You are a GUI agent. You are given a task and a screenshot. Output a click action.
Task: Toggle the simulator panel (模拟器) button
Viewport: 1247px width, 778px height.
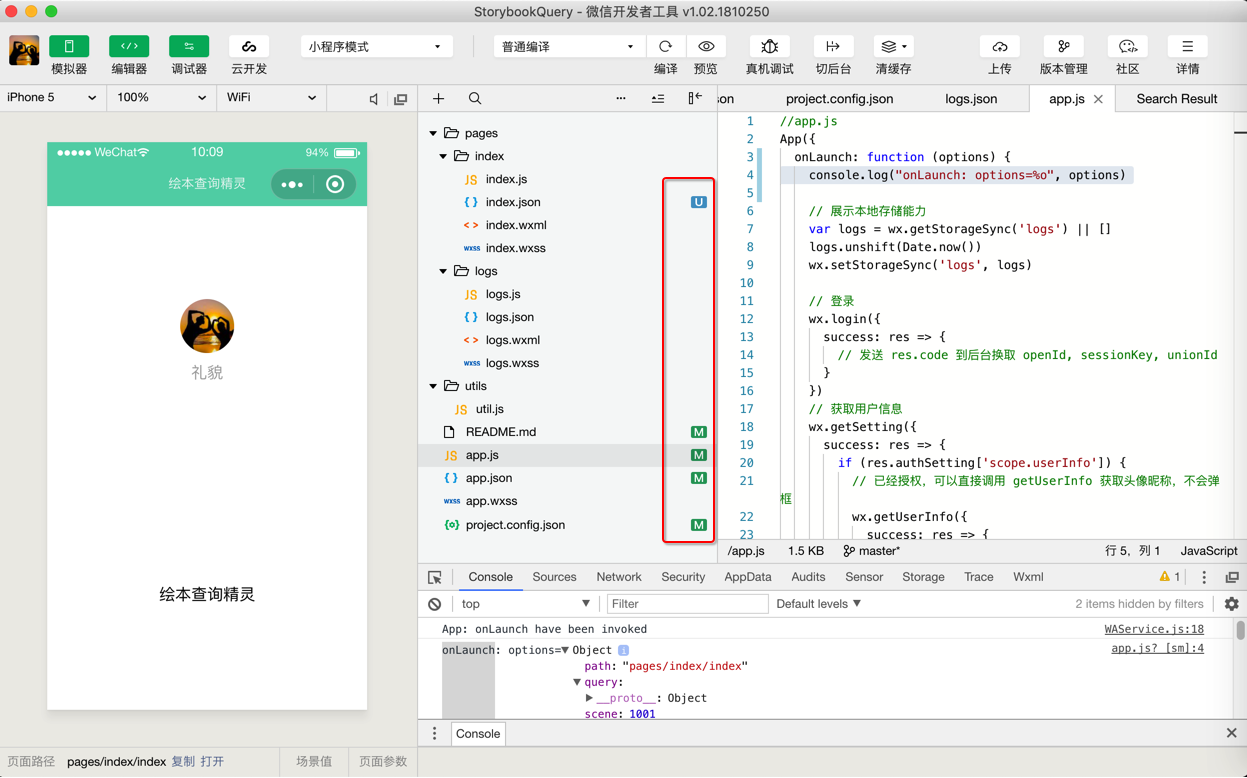click(x=69, y=46)
